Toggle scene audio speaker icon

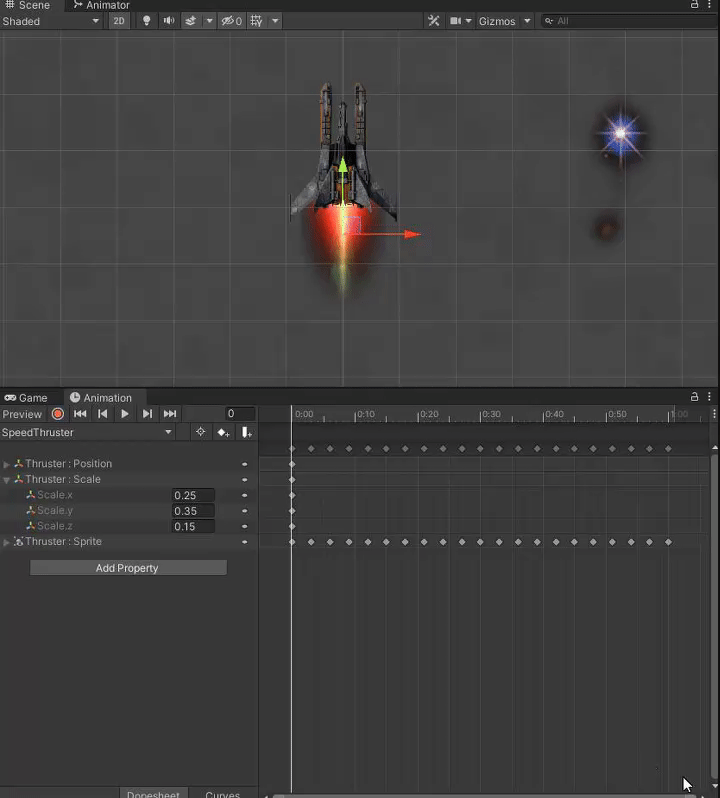tap(168, 21)
